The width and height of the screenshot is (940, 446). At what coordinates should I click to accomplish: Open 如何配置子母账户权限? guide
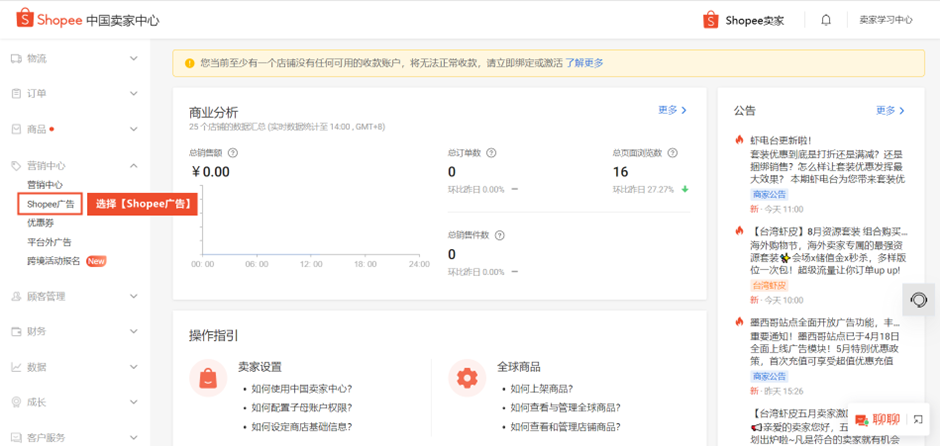click(302, 408)
